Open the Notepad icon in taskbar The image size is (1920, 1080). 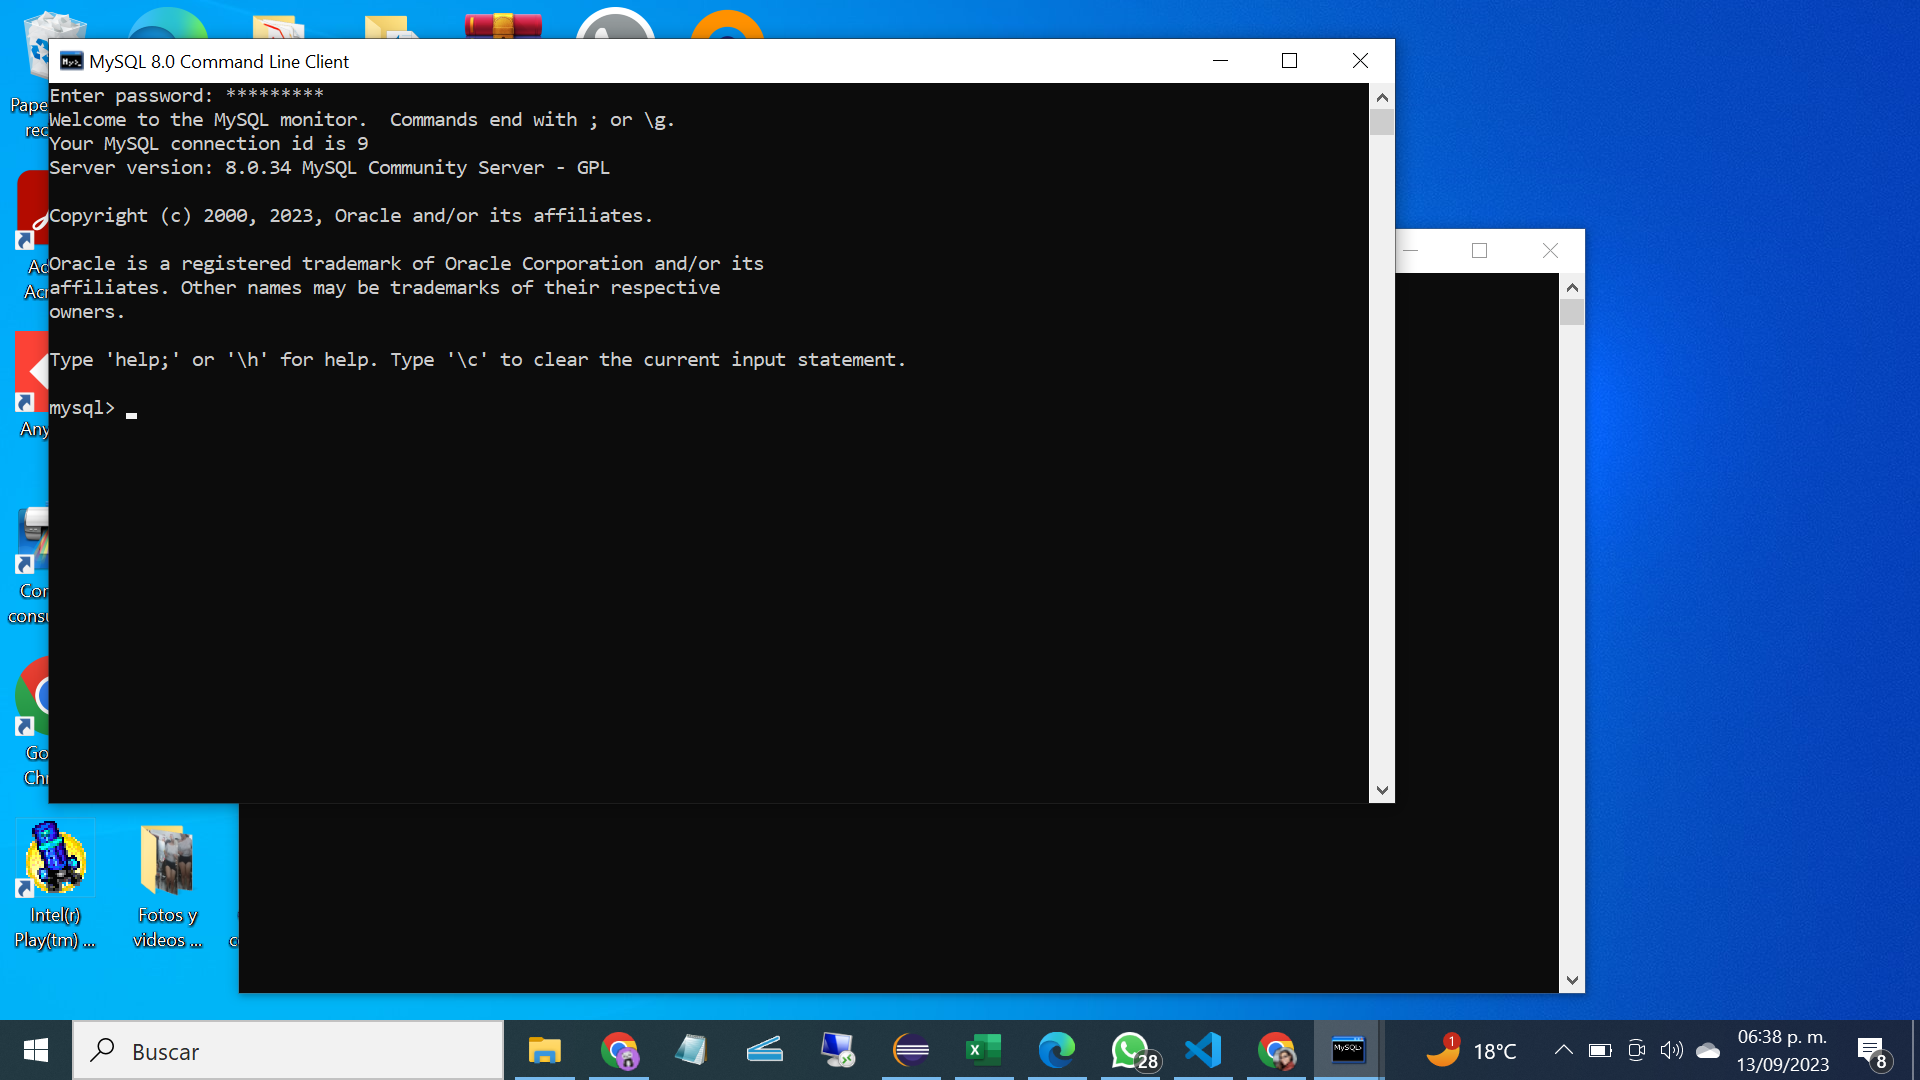click(x=691, y=1050)
